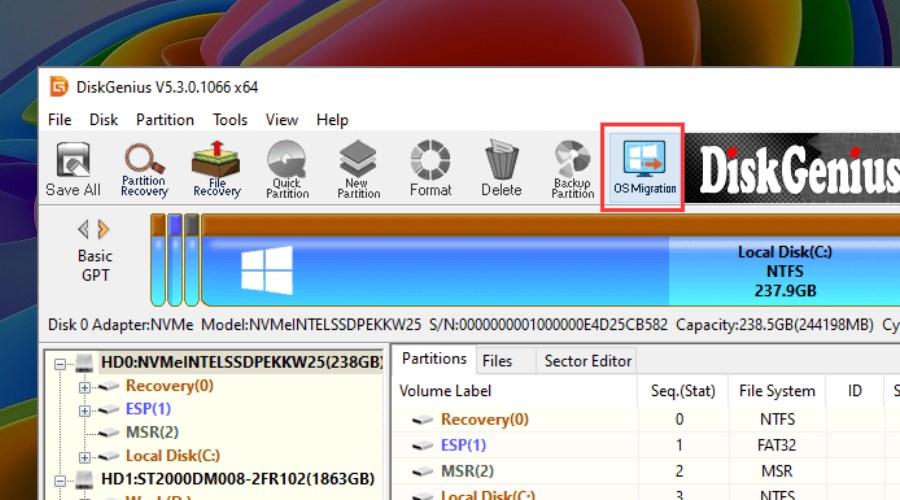Image resolution: width=900 pixels, height=500 pixels.
Task: Go to next disk with right arrow
Action: click(103, 229)
